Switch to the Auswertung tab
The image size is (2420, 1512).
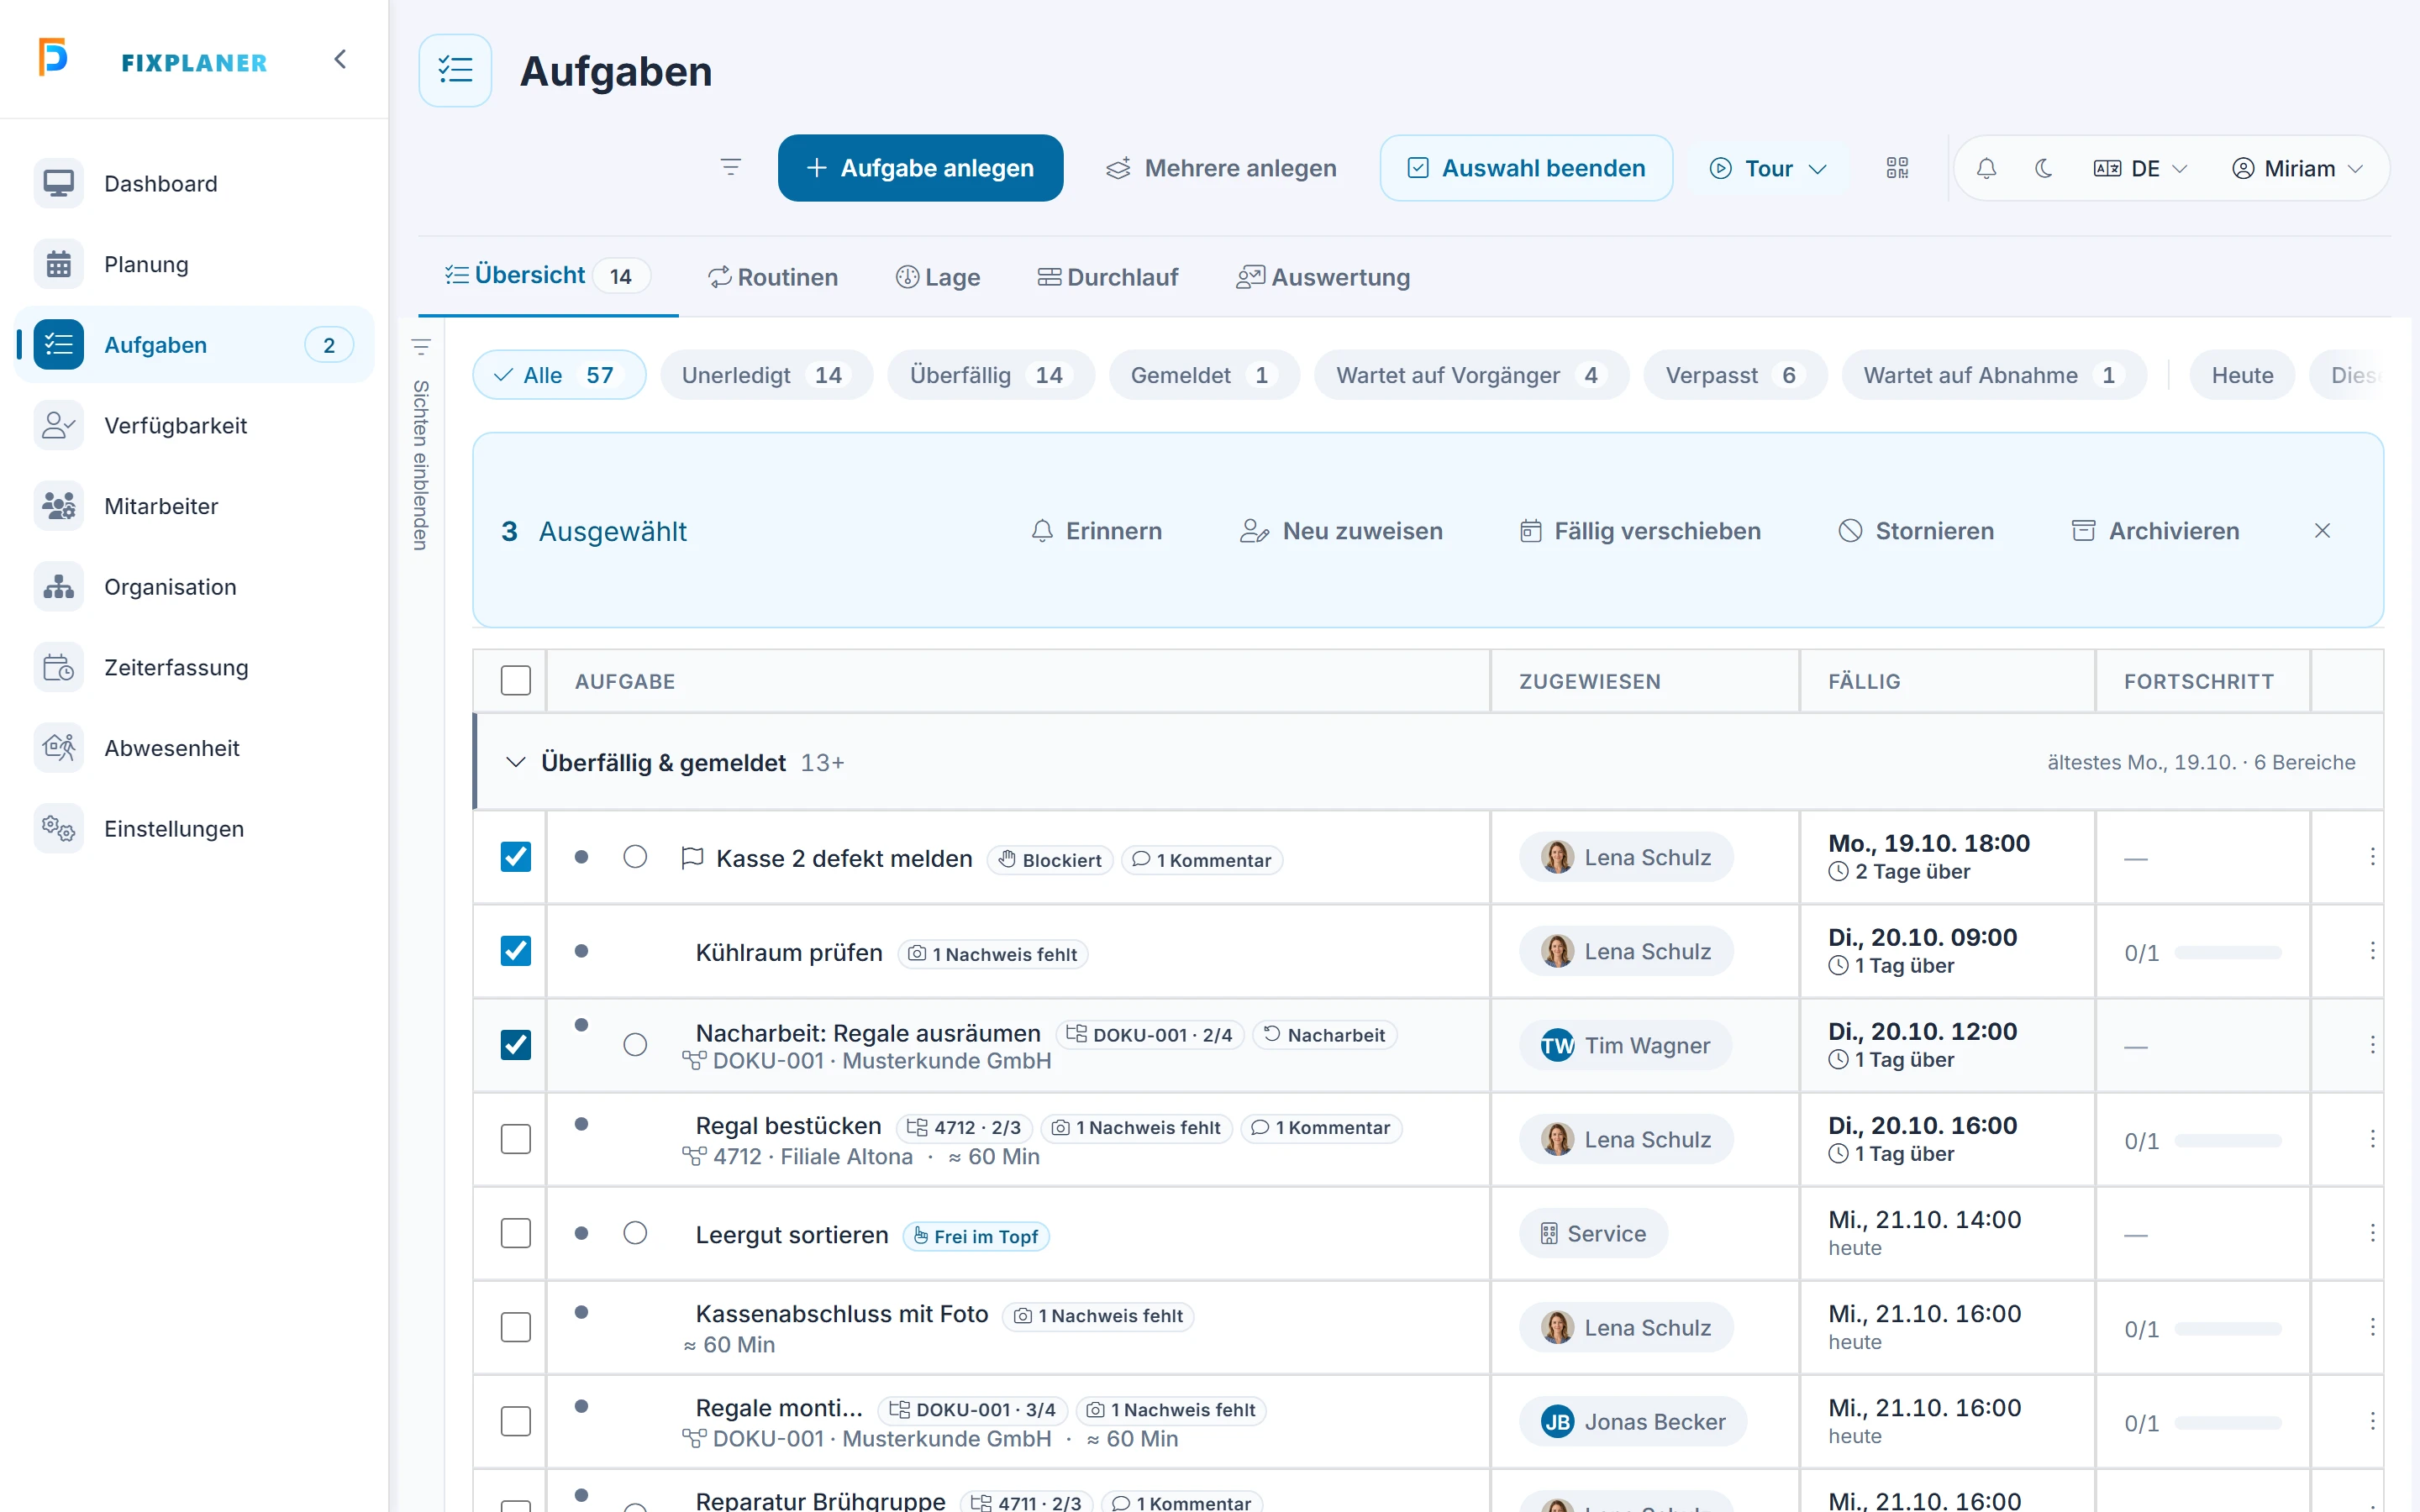(1323, 277)
